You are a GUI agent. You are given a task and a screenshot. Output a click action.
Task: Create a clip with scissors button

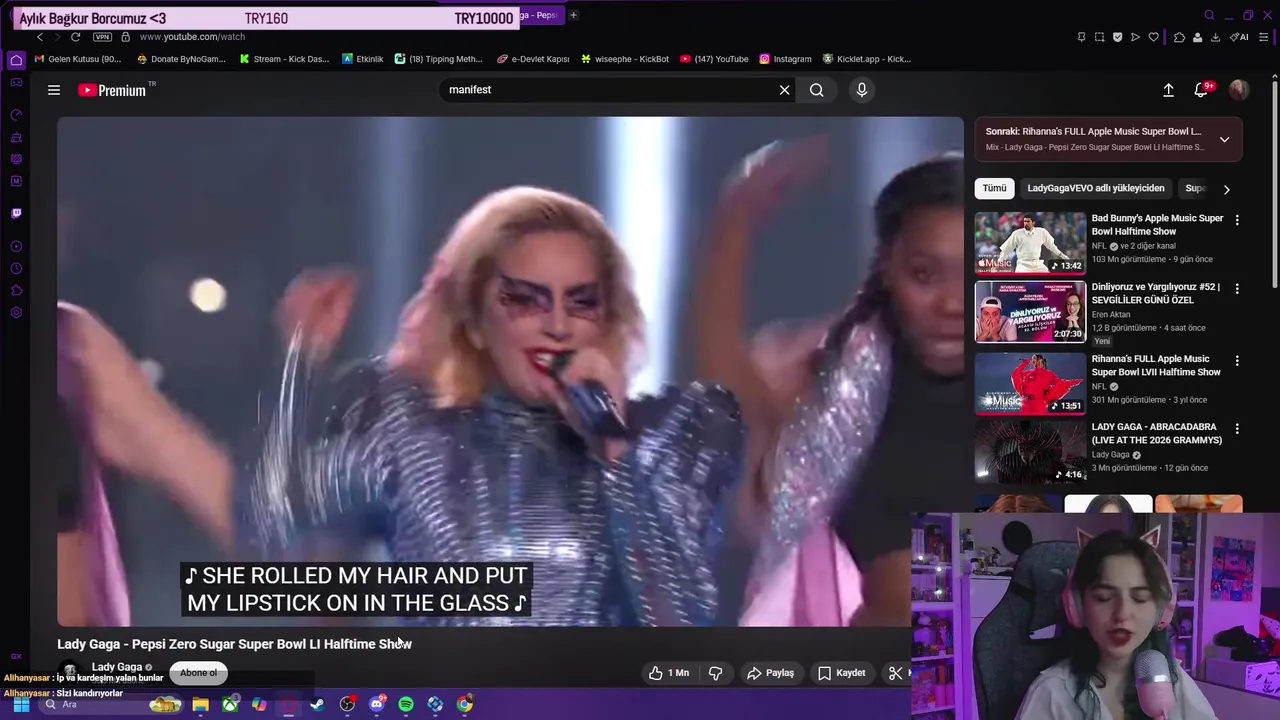point(896,673)
